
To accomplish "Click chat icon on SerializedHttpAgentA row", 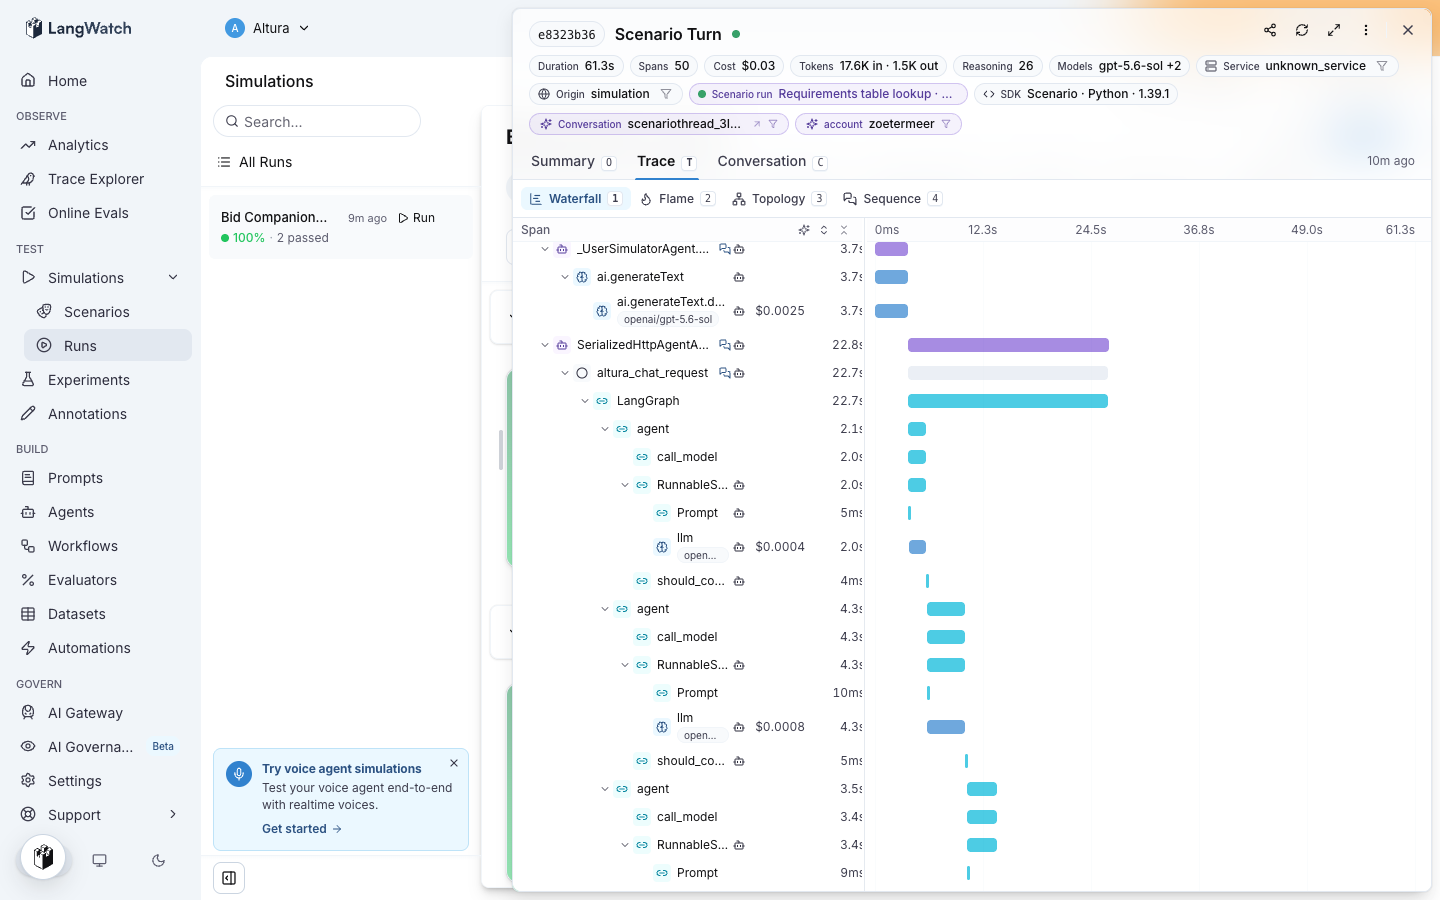I will pyautogui.click(x=725, y=345).
